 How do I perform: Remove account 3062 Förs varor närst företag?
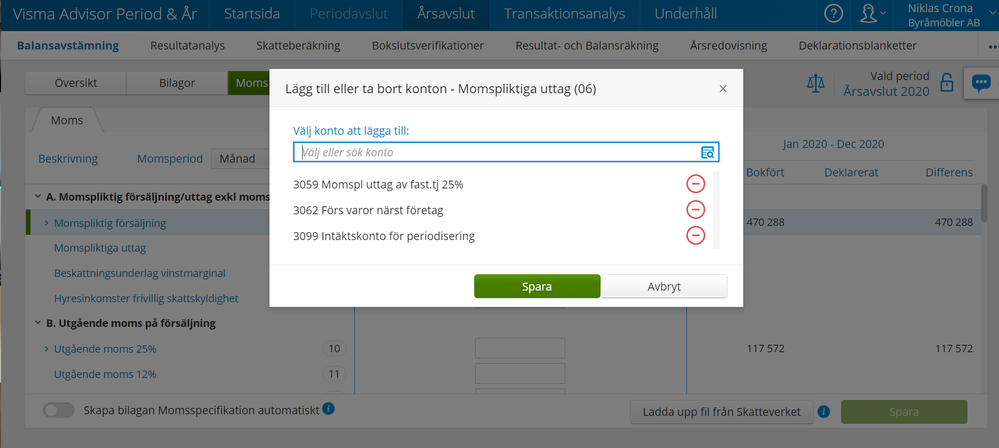tap(695, 210)
